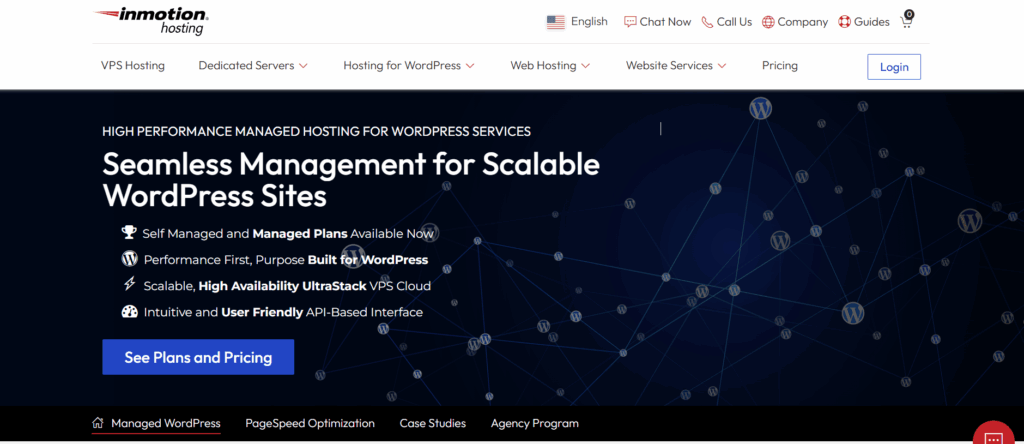
Task: Go to VPS Hosting
Action: 133,65
